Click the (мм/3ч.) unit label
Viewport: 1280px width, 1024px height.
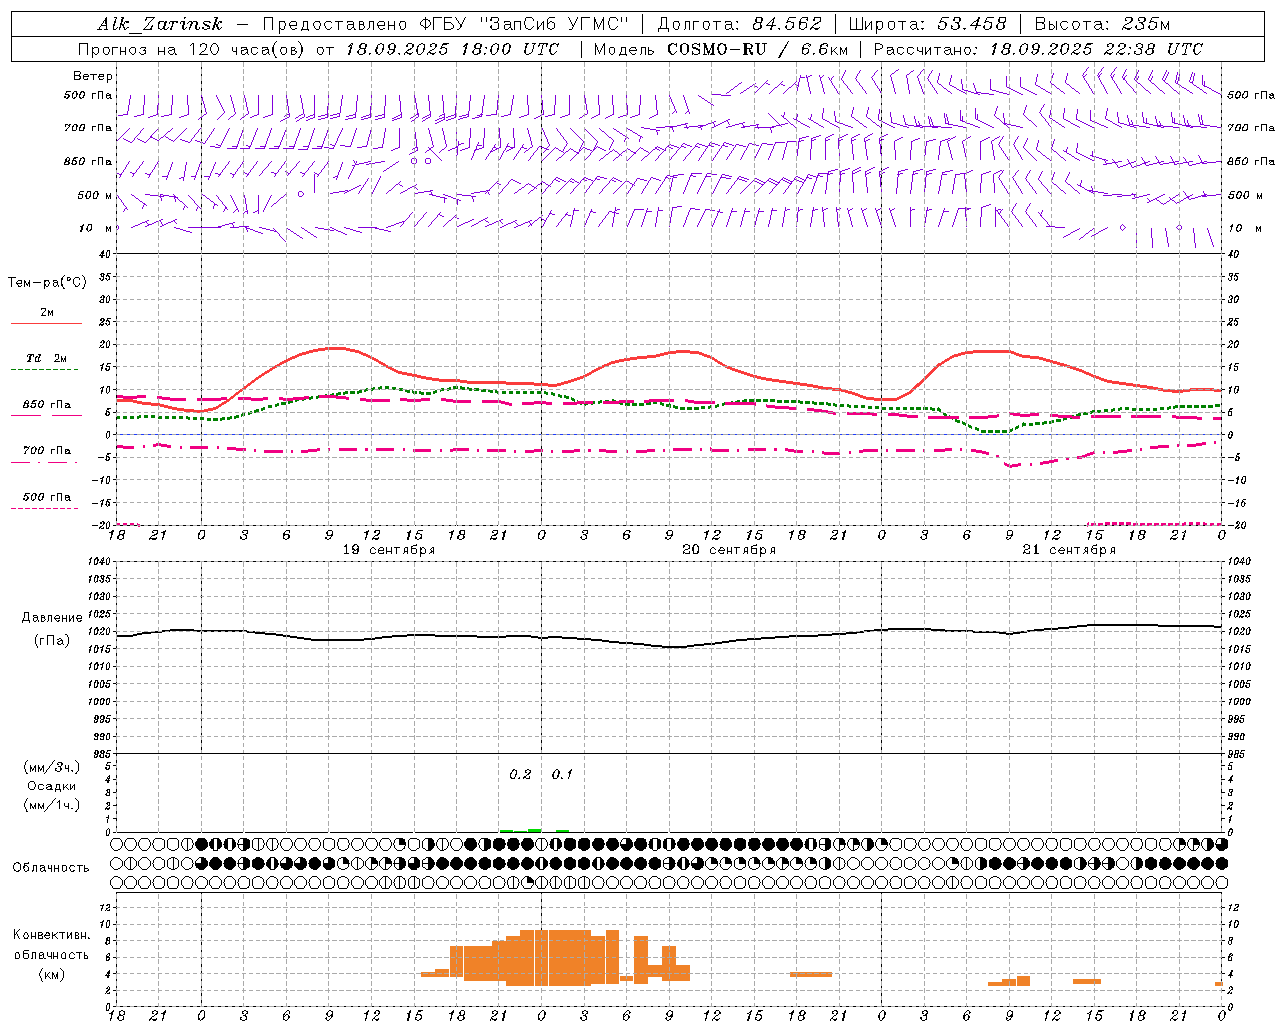[52, 767]
